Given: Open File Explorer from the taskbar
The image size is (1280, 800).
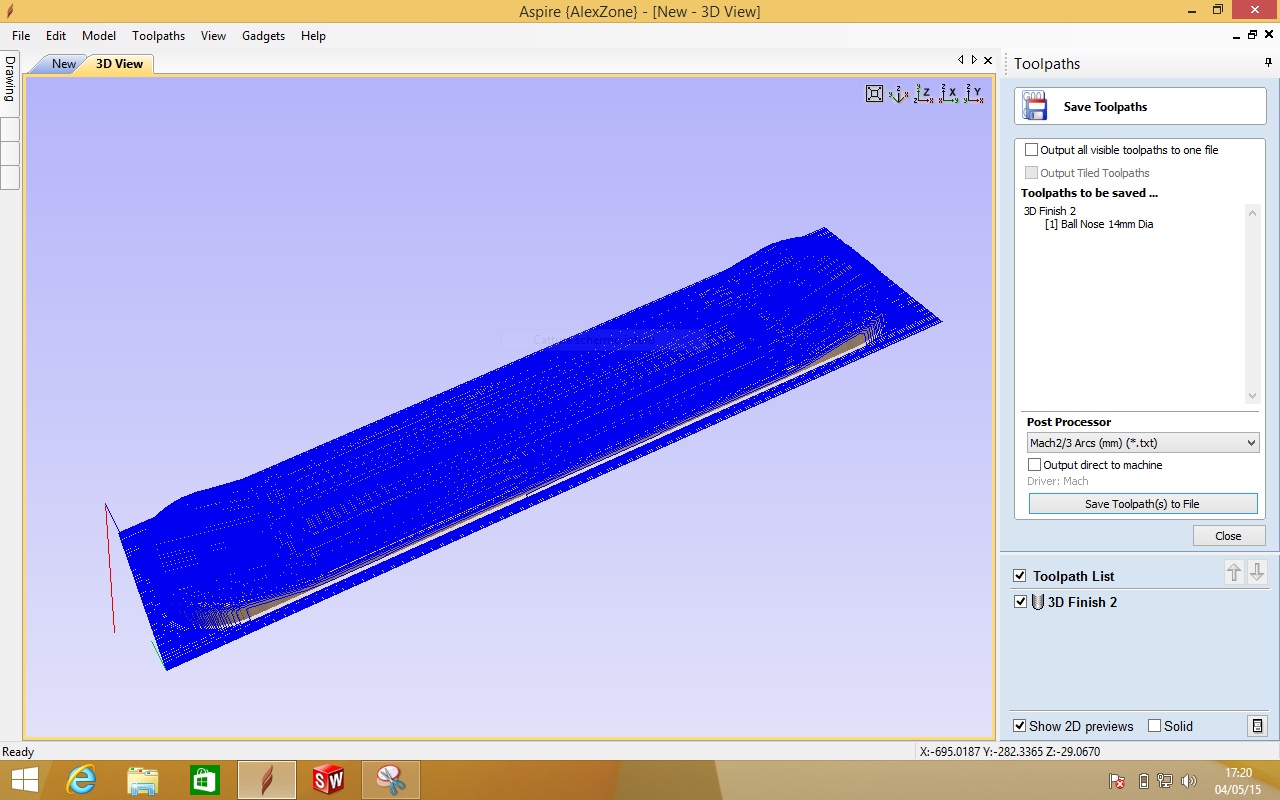Looking at the screenshot, I should click(x=143, y=780).
